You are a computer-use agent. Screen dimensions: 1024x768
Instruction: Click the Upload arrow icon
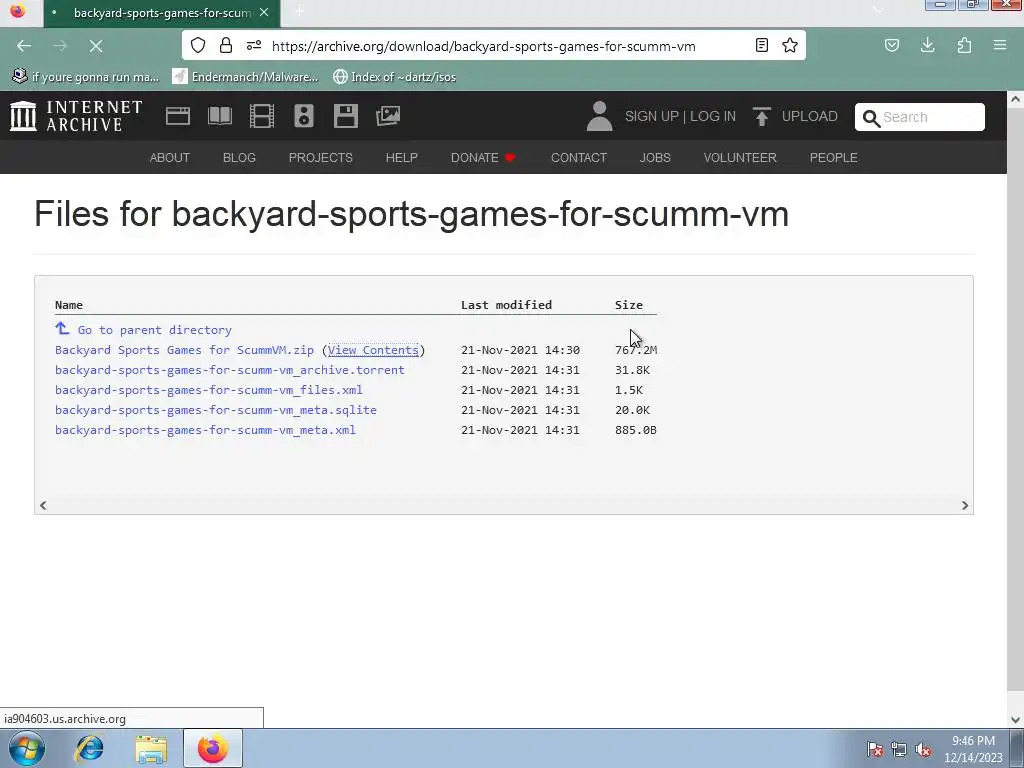pos(761,116)
